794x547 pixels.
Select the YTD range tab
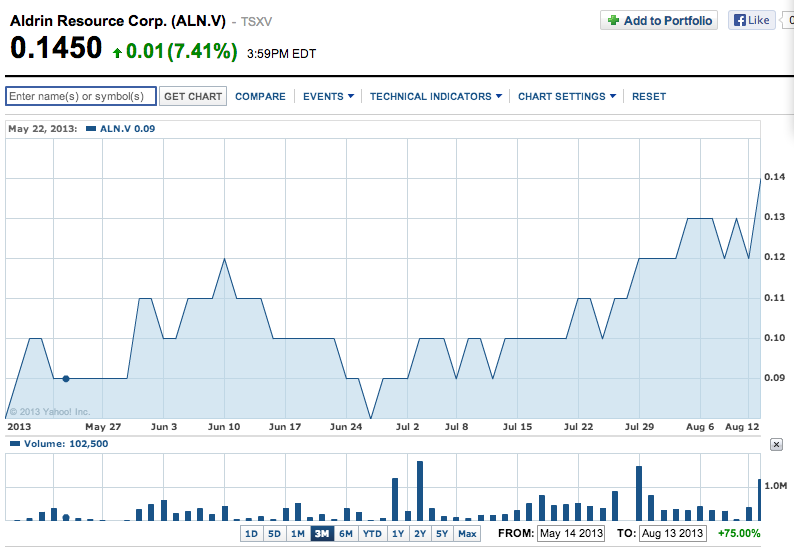click(x=372, y=533)
